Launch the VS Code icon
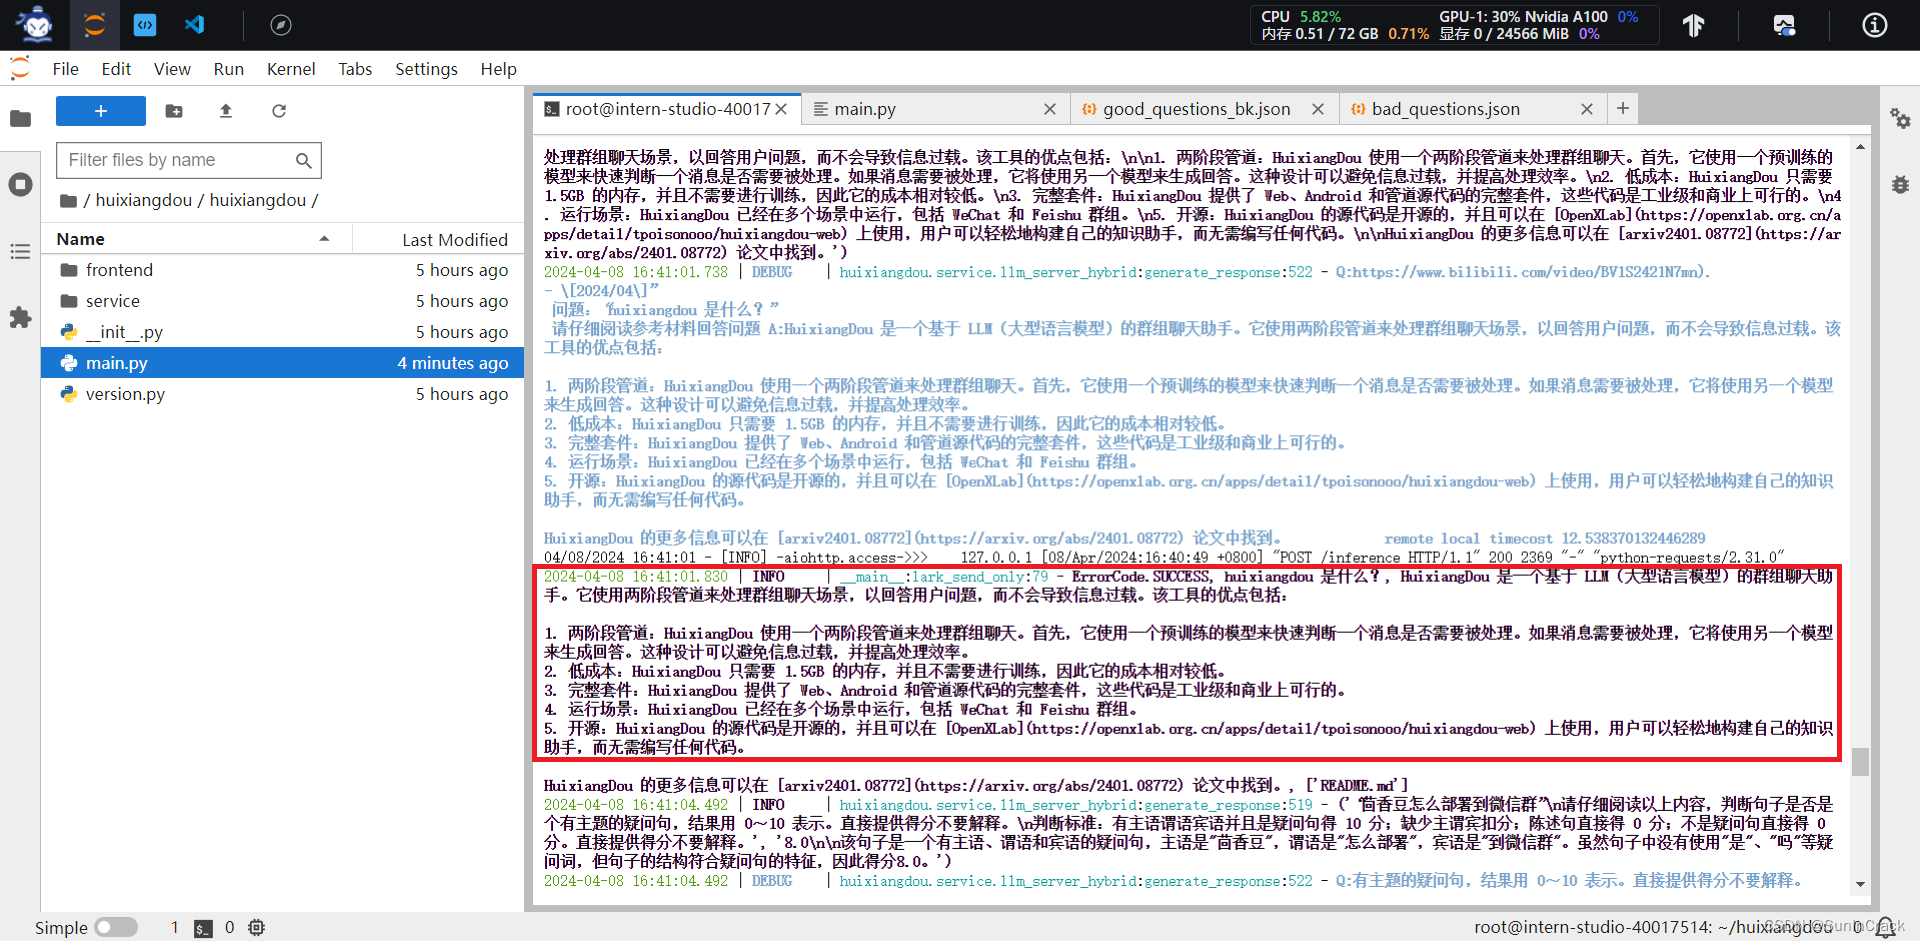 point(195,25)
